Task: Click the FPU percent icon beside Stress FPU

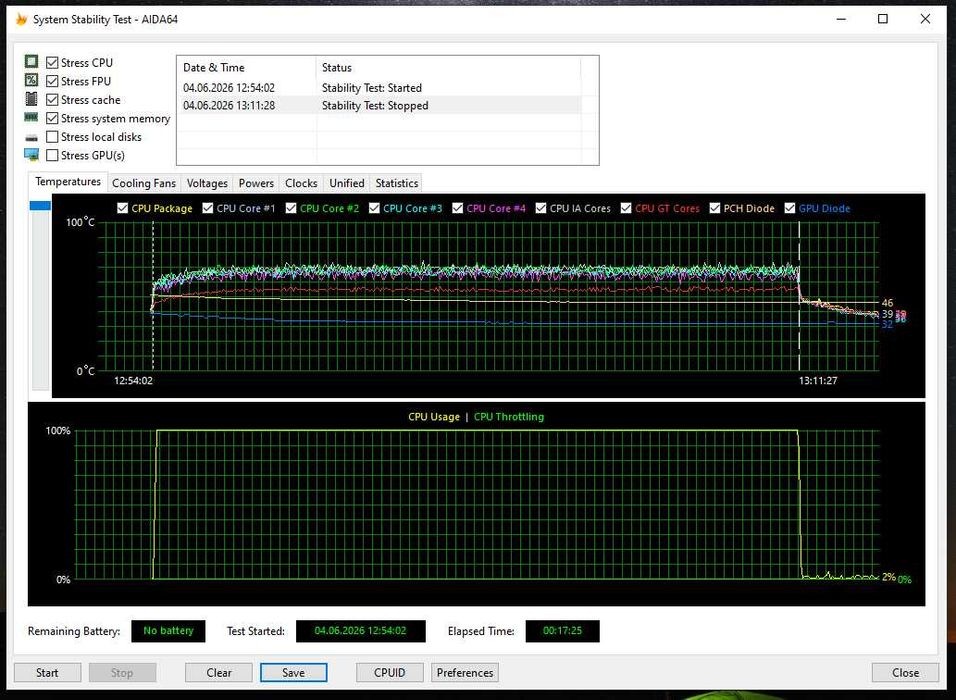Action: tap(32, 80)
